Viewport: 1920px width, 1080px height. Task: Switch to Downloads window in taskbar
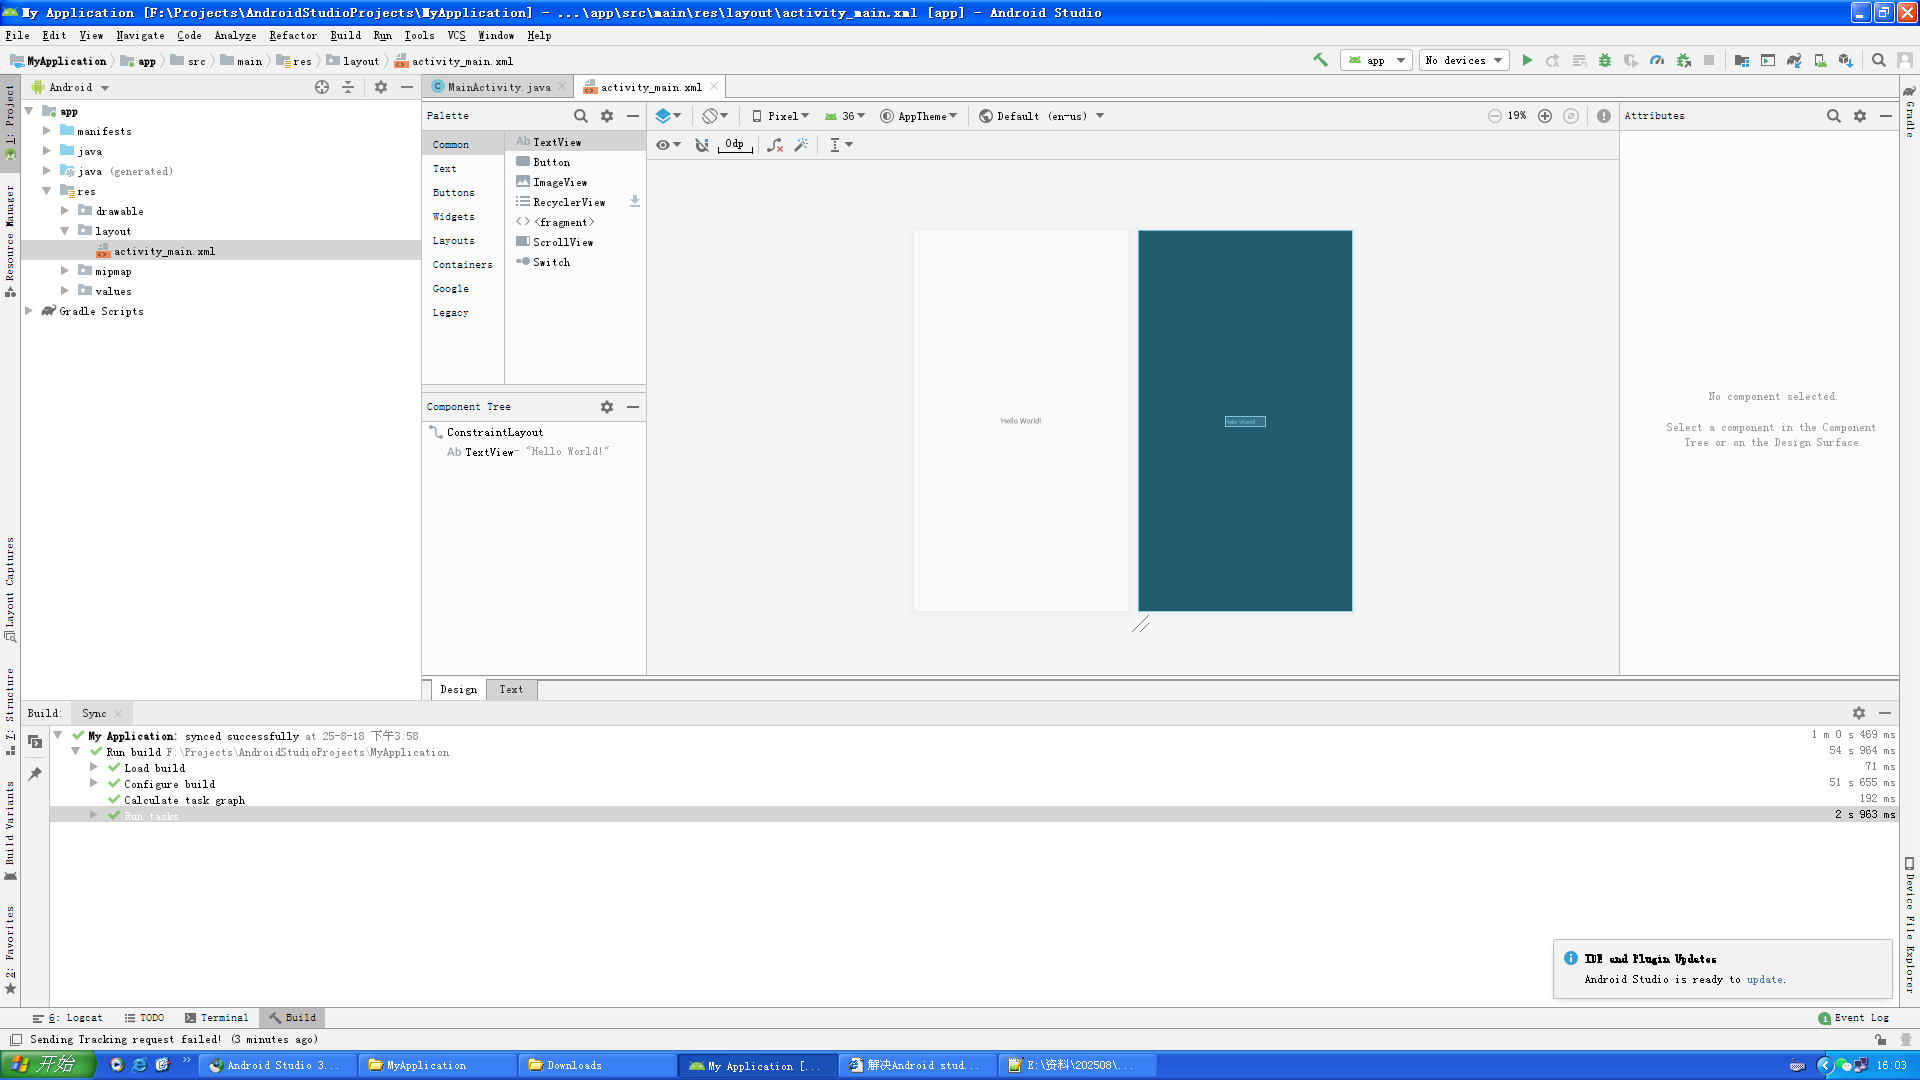pyautogui.click(x=597, y=1065)
